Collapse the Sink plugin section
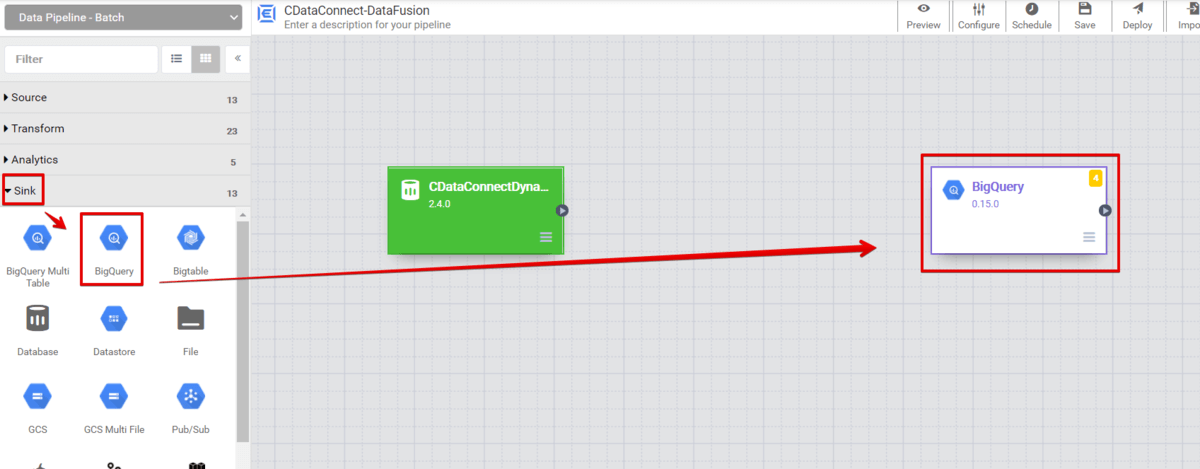1200x469 pixels. 123,191
